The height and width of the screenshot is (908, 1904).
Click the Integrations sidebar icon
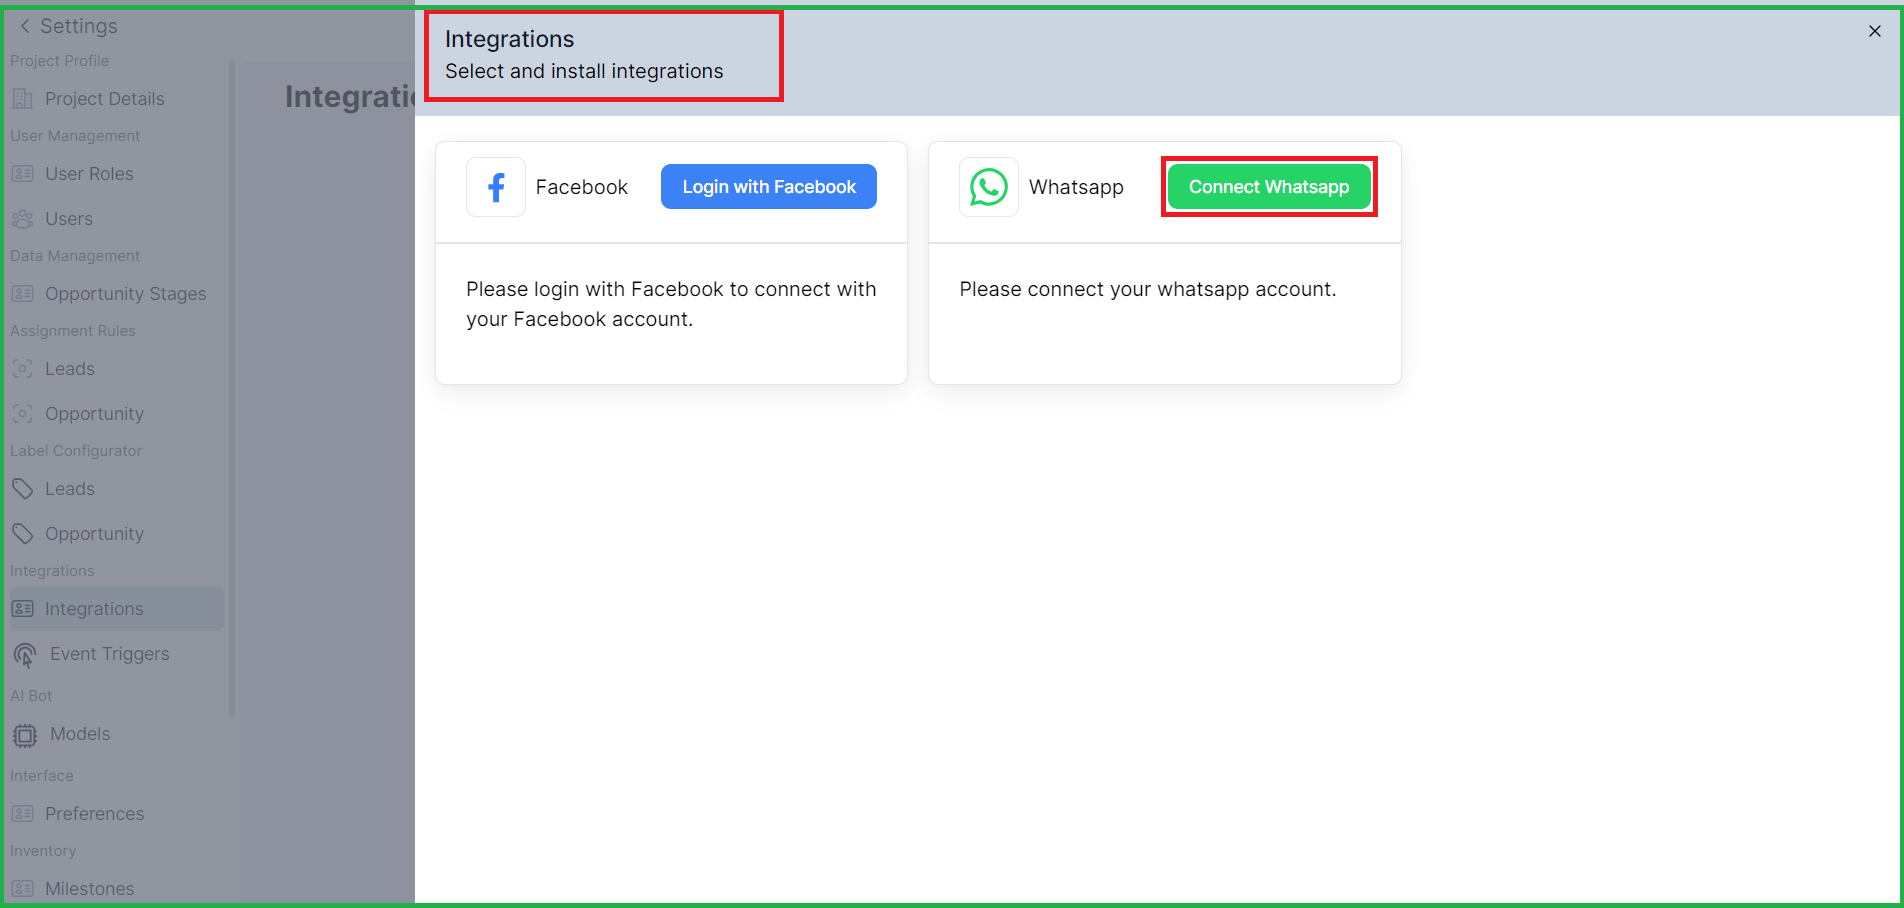pyautogui.click(x=23, y=609)
